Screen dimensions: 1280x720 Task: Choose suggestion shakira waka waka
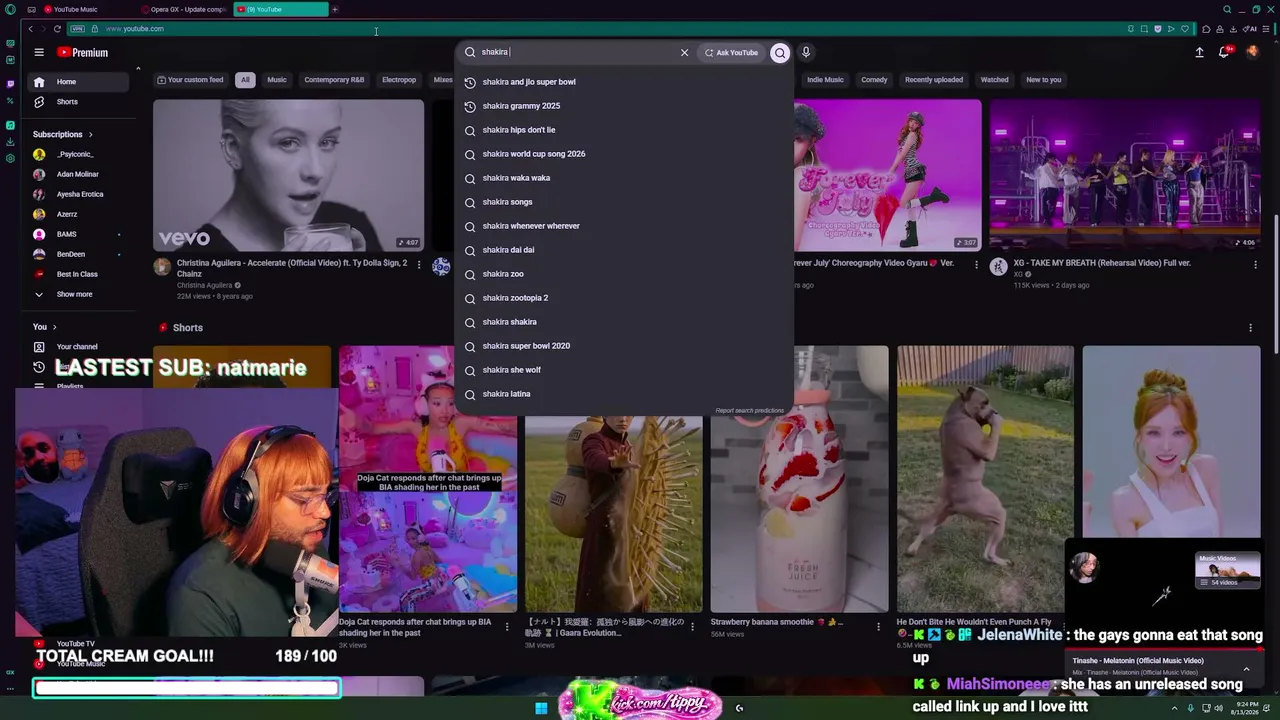(x=624, y=178)
